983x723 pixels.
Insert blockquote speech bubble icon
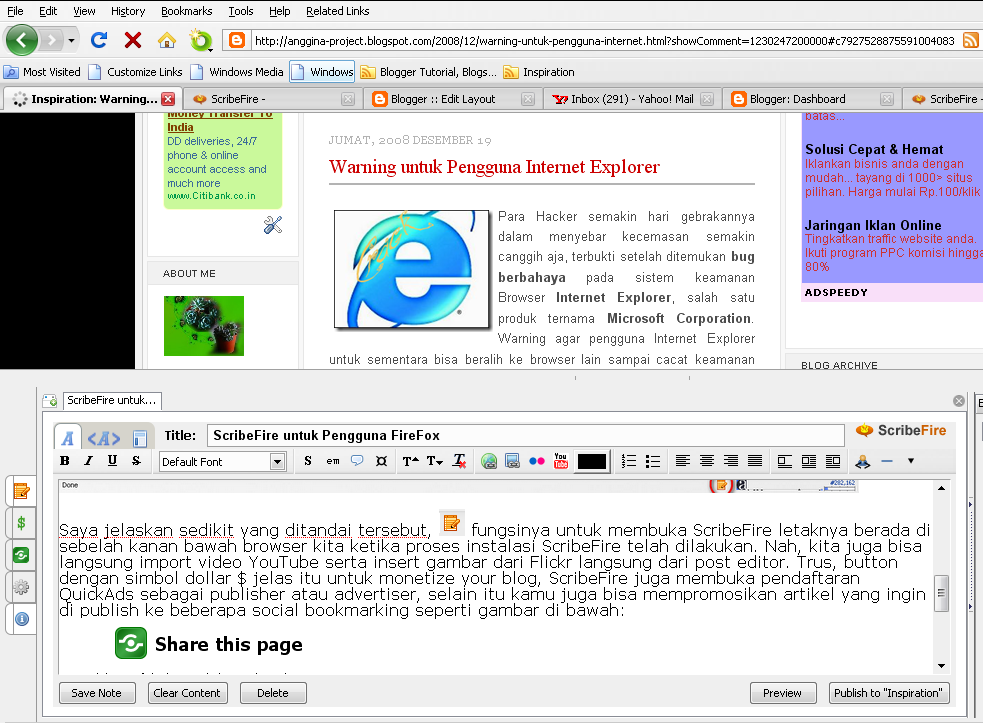pyautogui.click(x=357, y=461)
